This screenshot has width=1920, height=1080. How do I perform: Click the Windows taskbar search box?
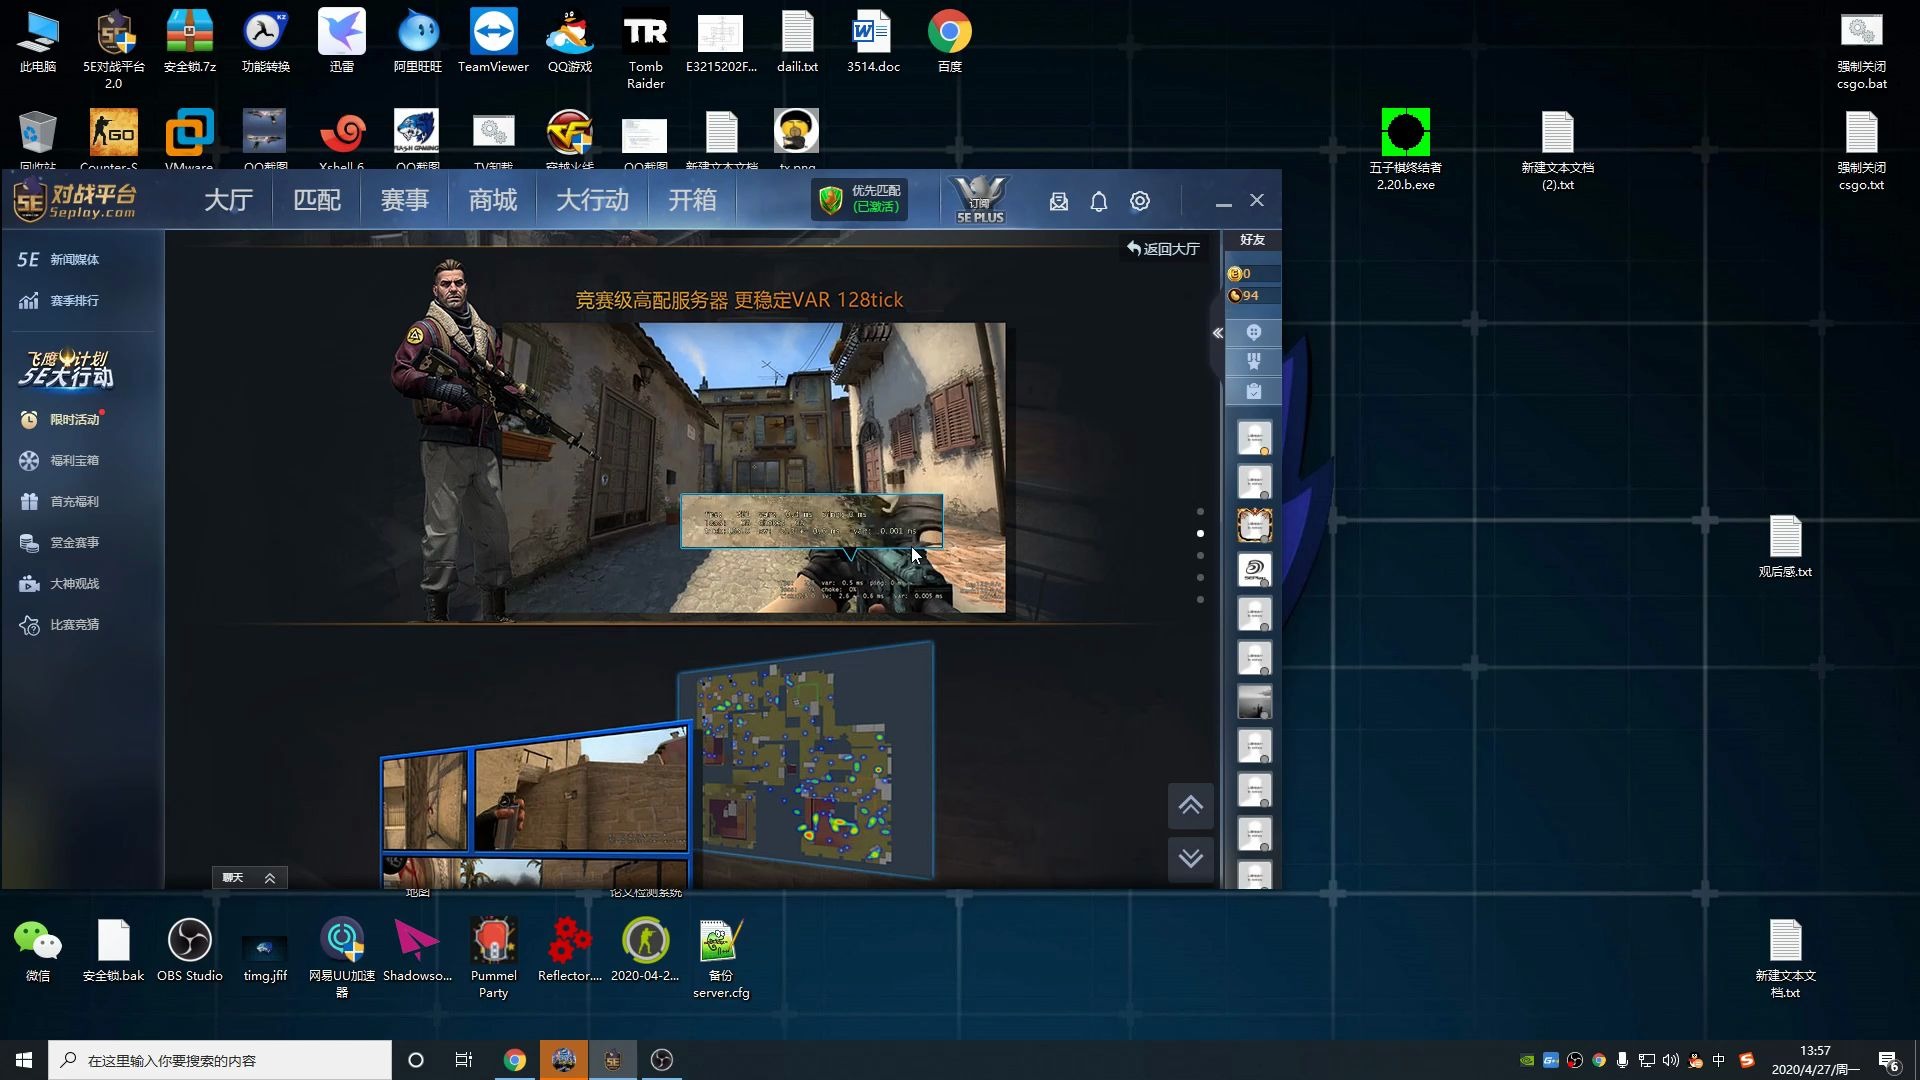pos(220,1060)
